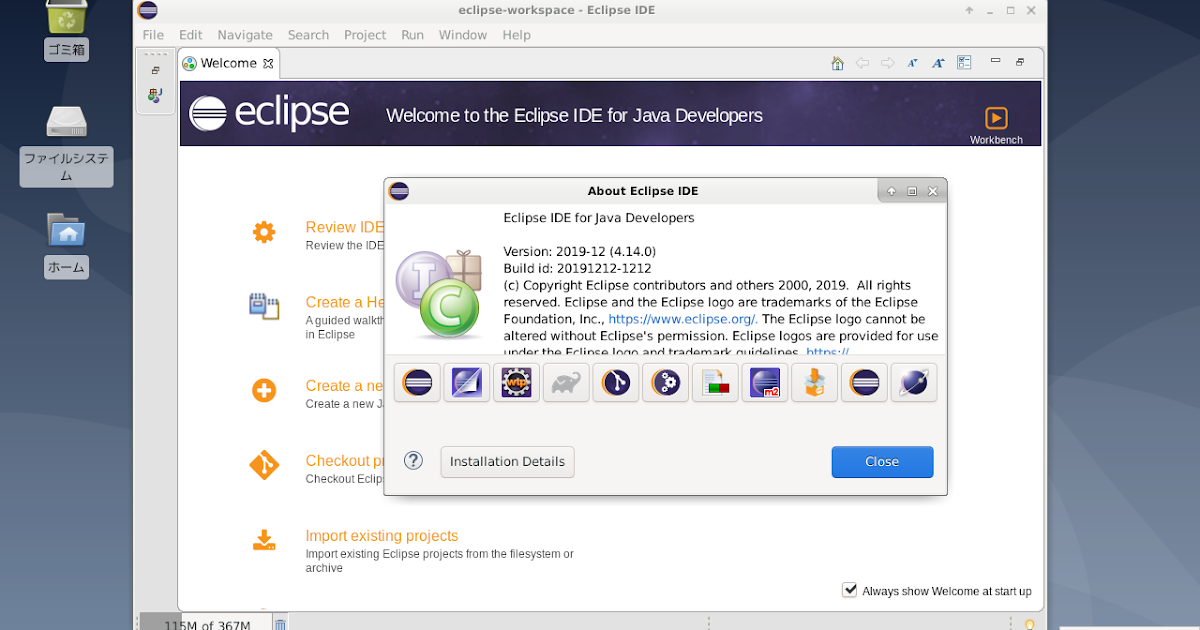The width and height of the screenshot is (1200, 630).
Task: Open the Import existing projects link
Action: pos(382,536)
